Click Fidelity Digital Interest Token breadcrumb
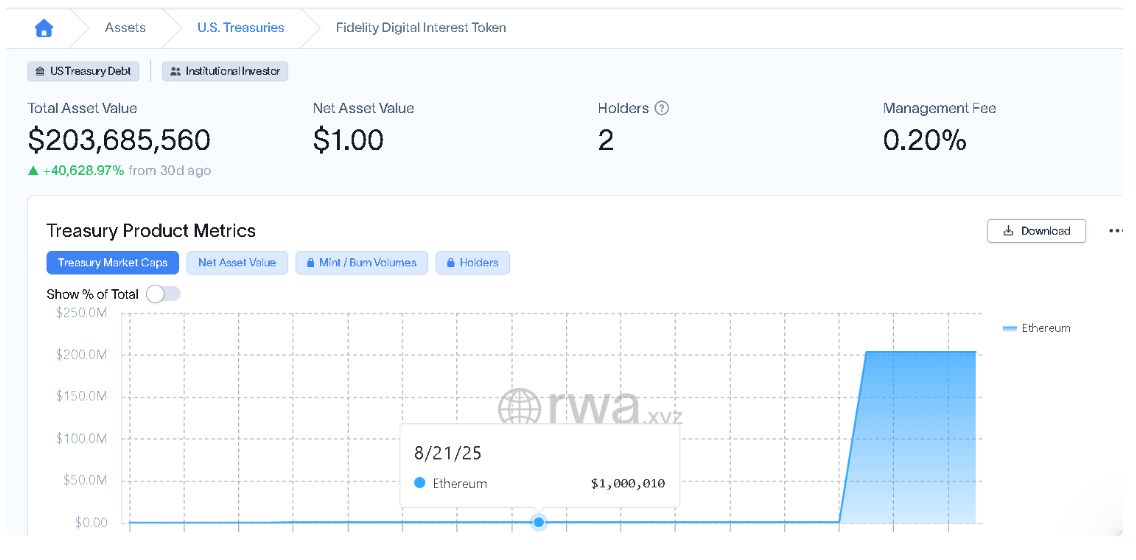The image size is (1136, 560). 421,28
